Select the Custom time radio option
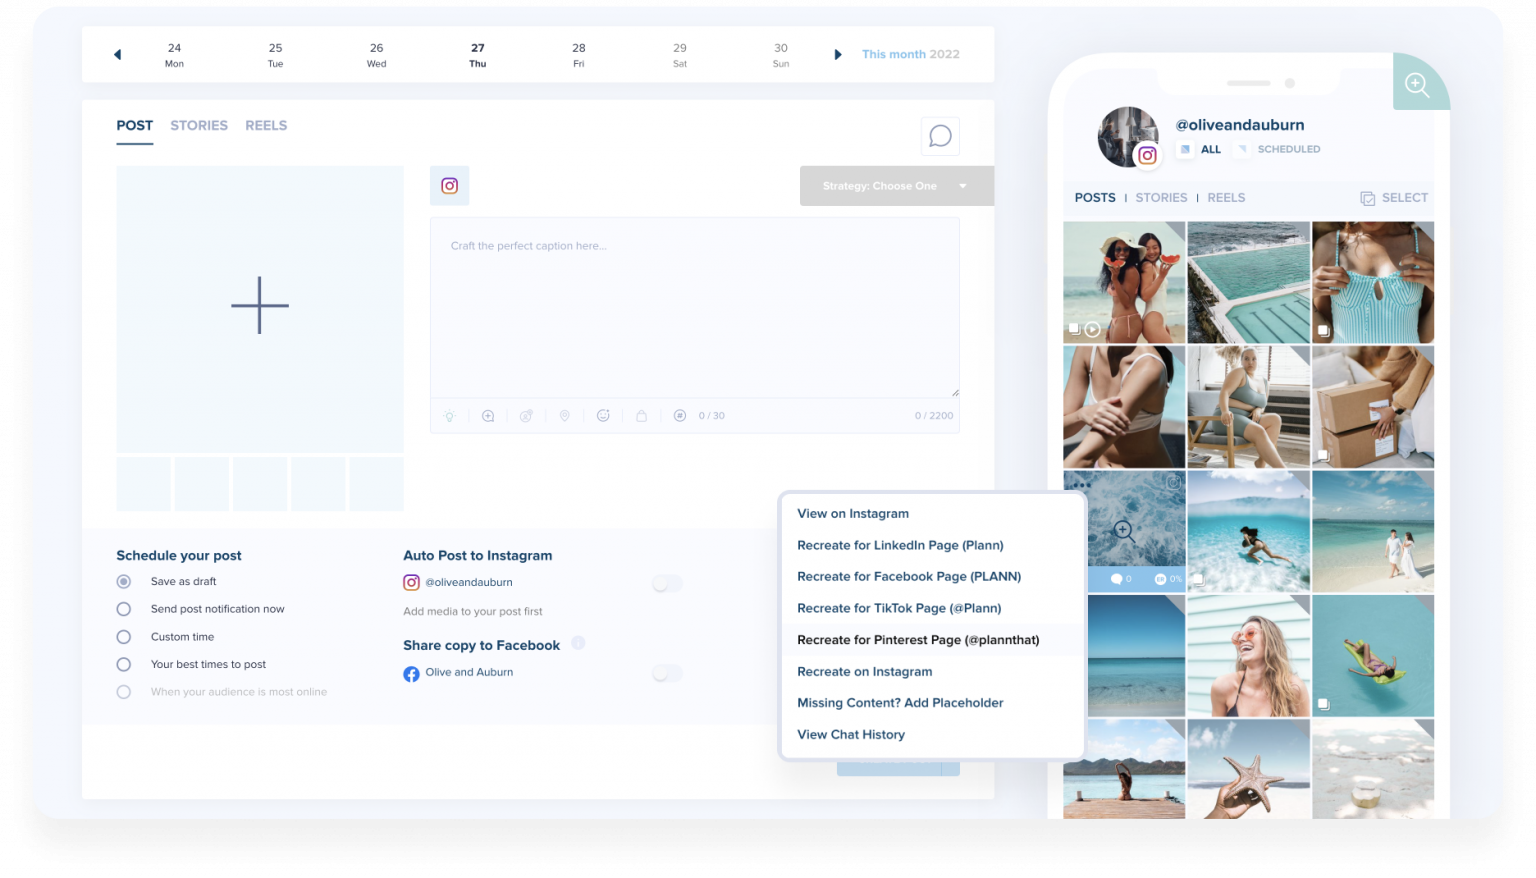The image size is (1536, 878). [x=124, y=637]
